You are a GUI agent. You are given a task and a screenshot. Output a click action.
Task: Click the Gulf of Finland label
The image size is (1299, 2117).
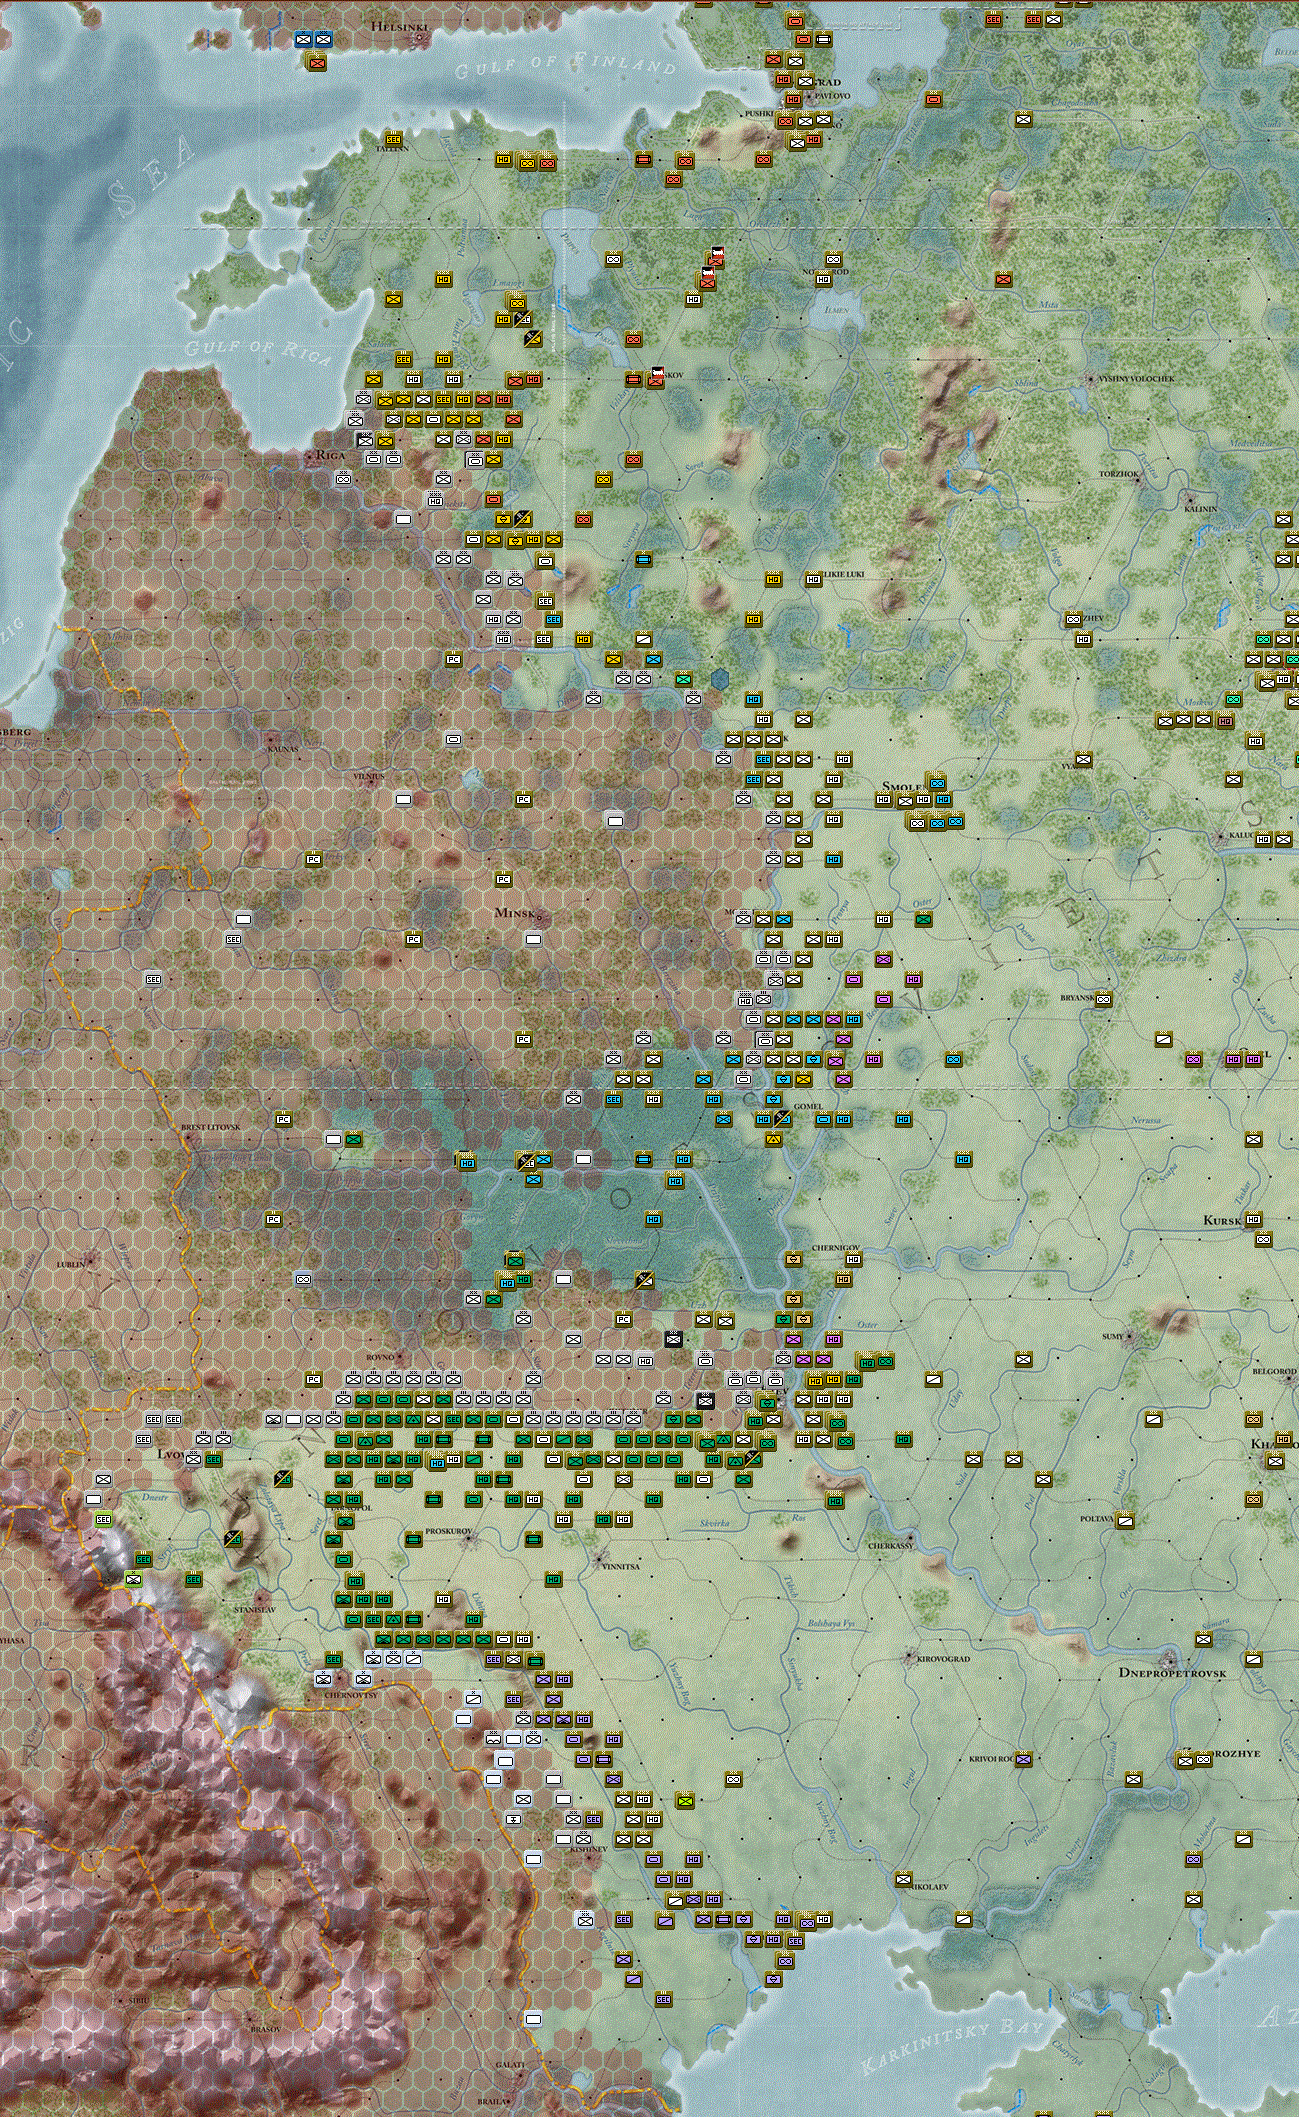point(565,66)
